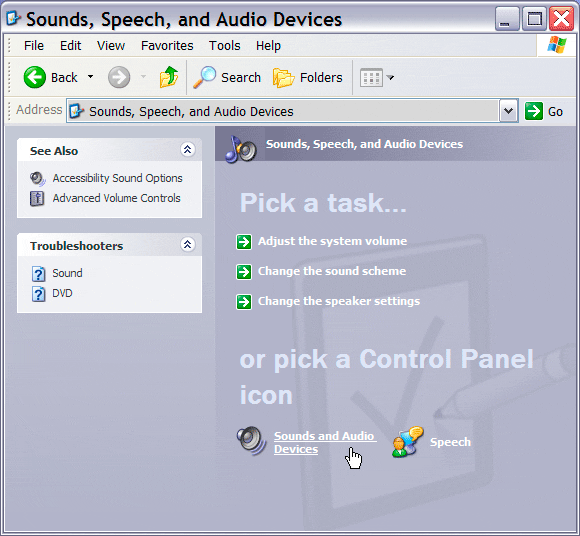Open Advanced Volume Controls icon
580x536 pixels.
point(37,199)
